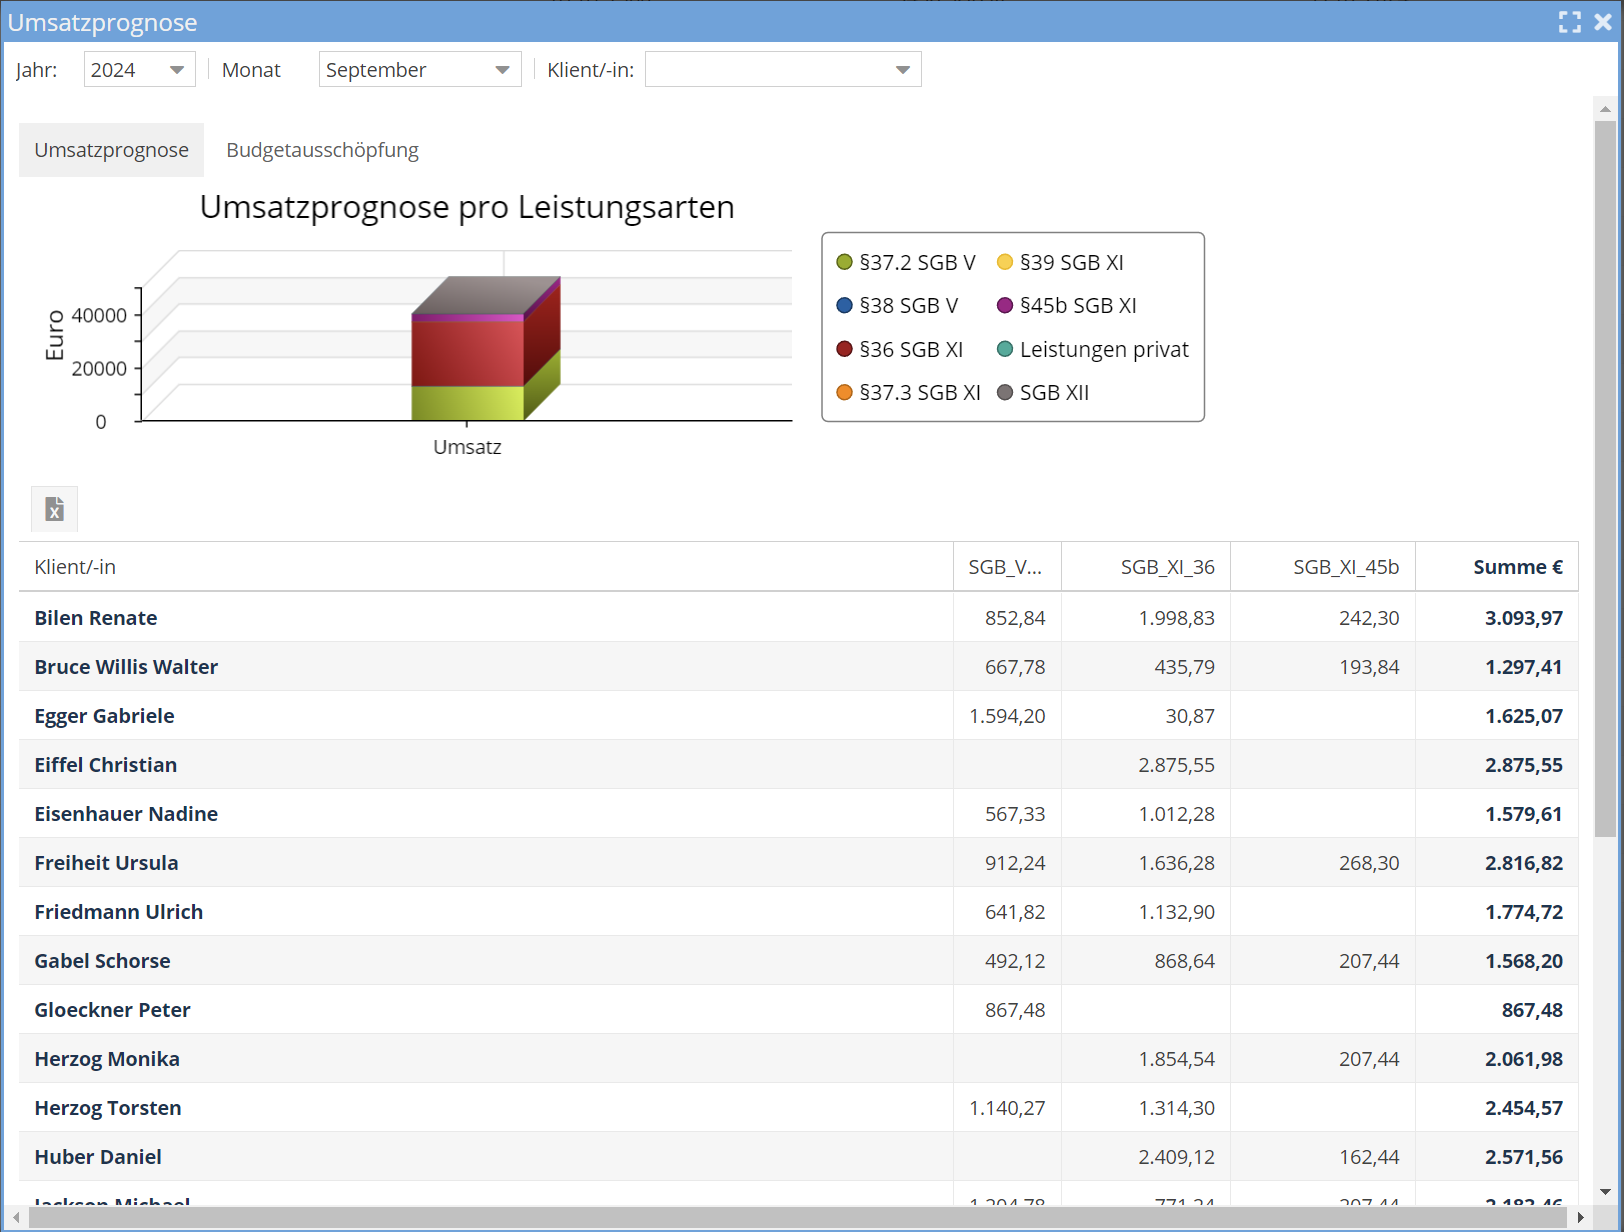Close the Umsatzprognose dialog
1624x1232 pixels.
(1603, 22)
